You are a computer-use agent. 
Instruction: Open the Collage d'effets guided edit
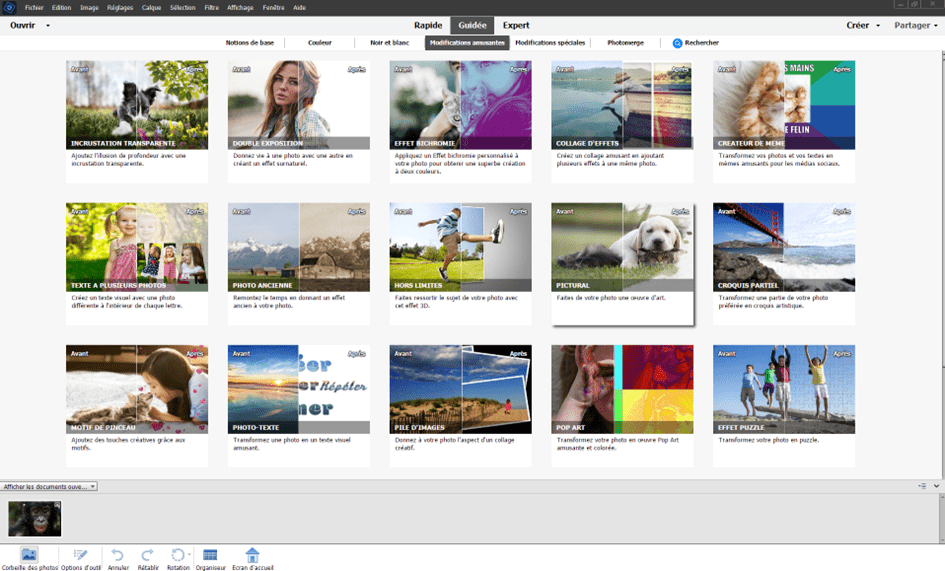coord(622,121)
